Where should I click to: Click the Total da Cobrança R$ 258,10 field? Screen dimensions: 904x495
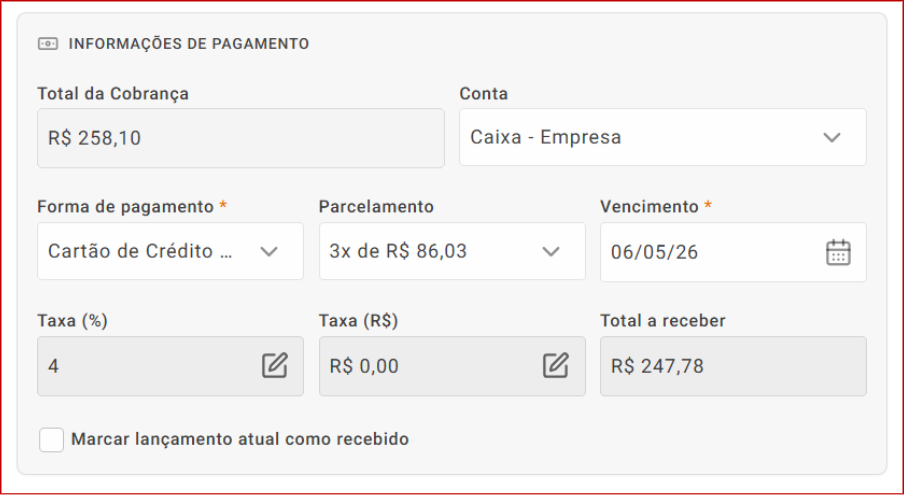[x=240, y=138]
